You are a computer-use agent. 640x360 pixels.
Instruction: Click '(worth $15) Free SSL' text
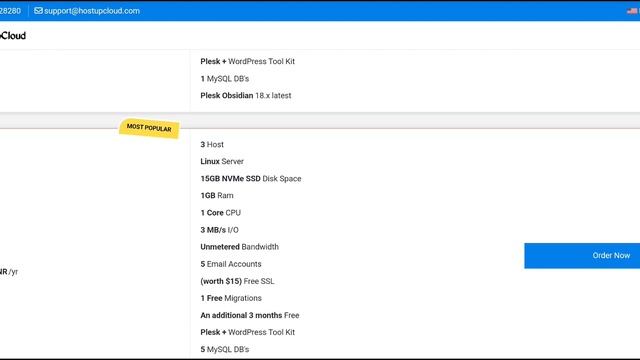click(237, 281)
